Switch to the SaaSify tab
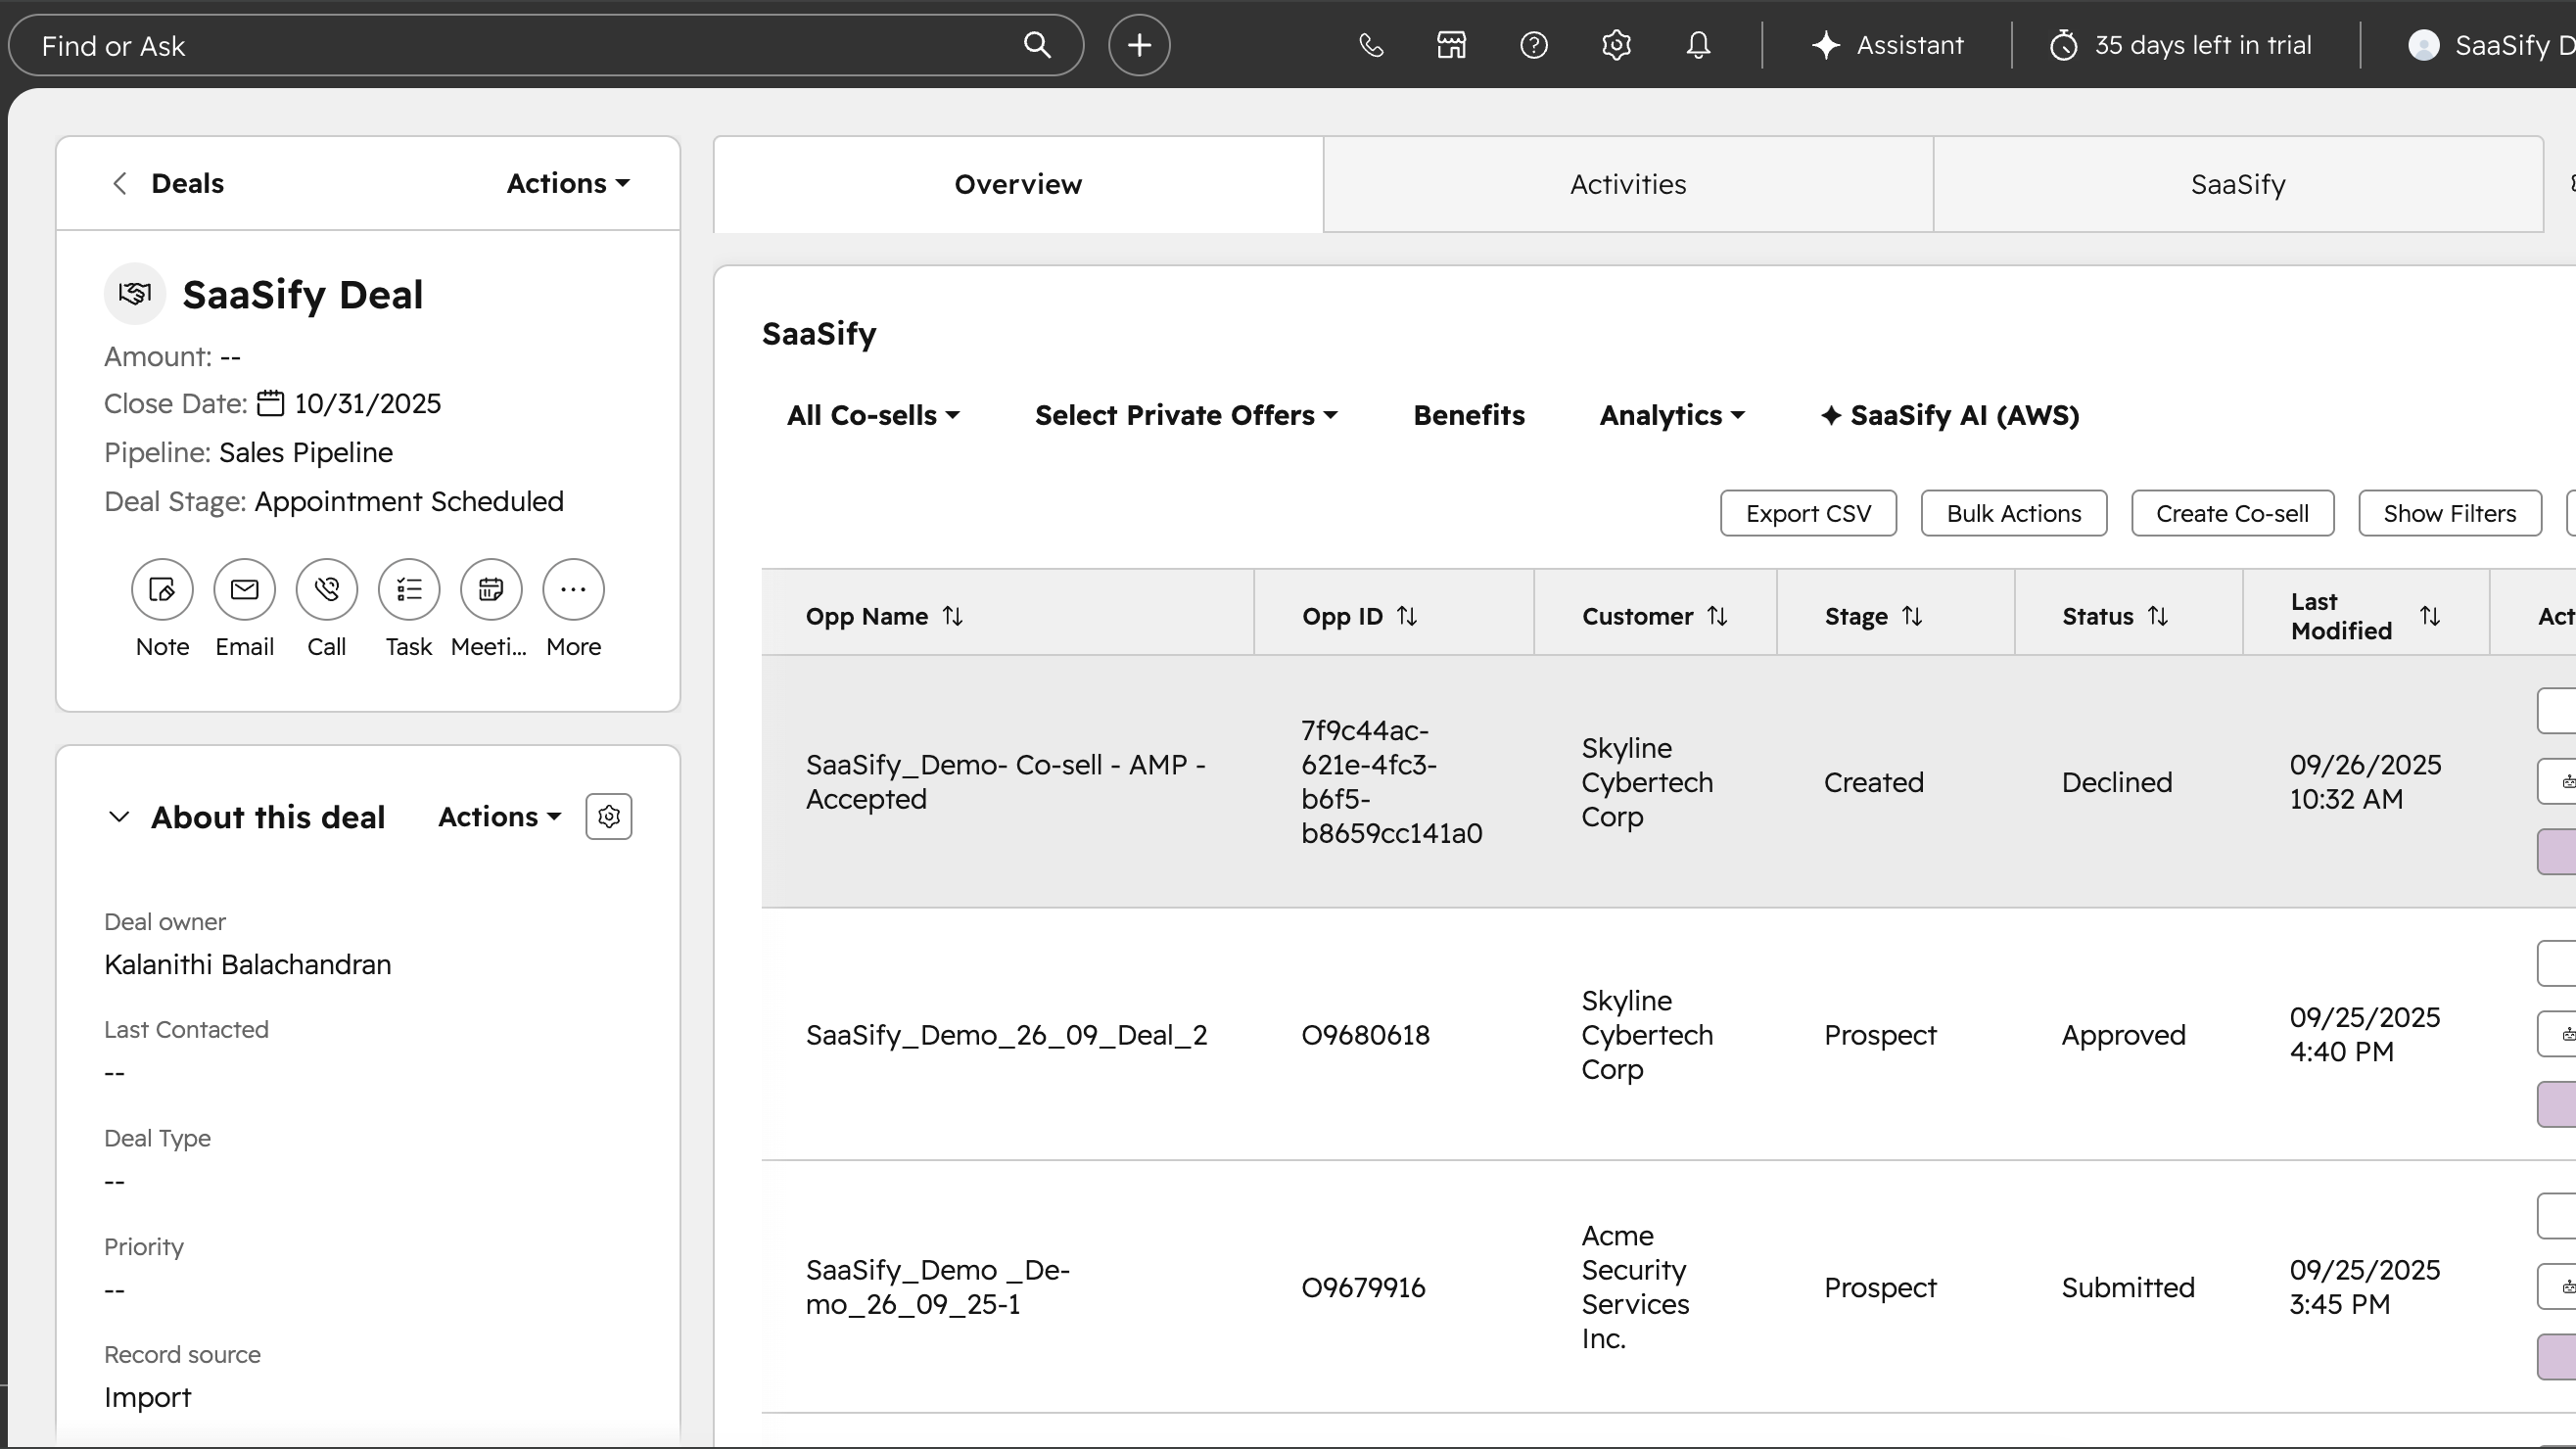 [2238, 184]
